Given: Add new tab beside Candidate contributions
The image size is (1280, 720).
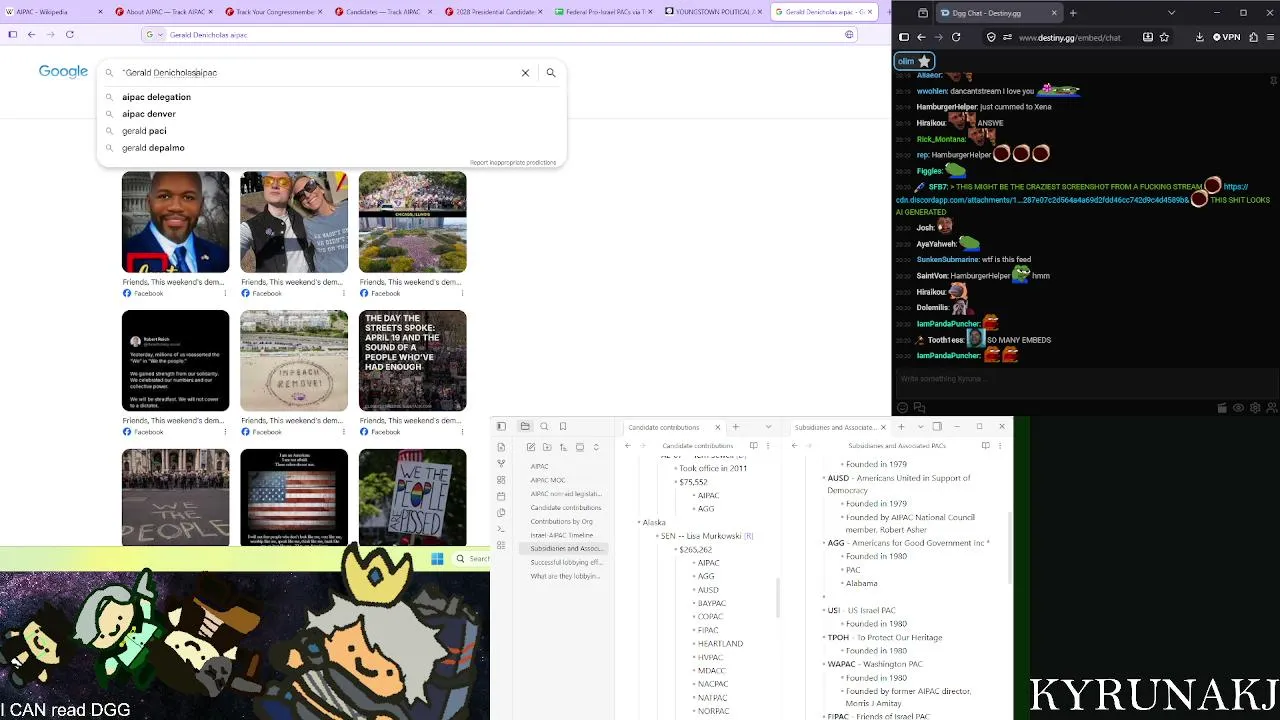Looking at the screenshot, I should tap(735, 428).
